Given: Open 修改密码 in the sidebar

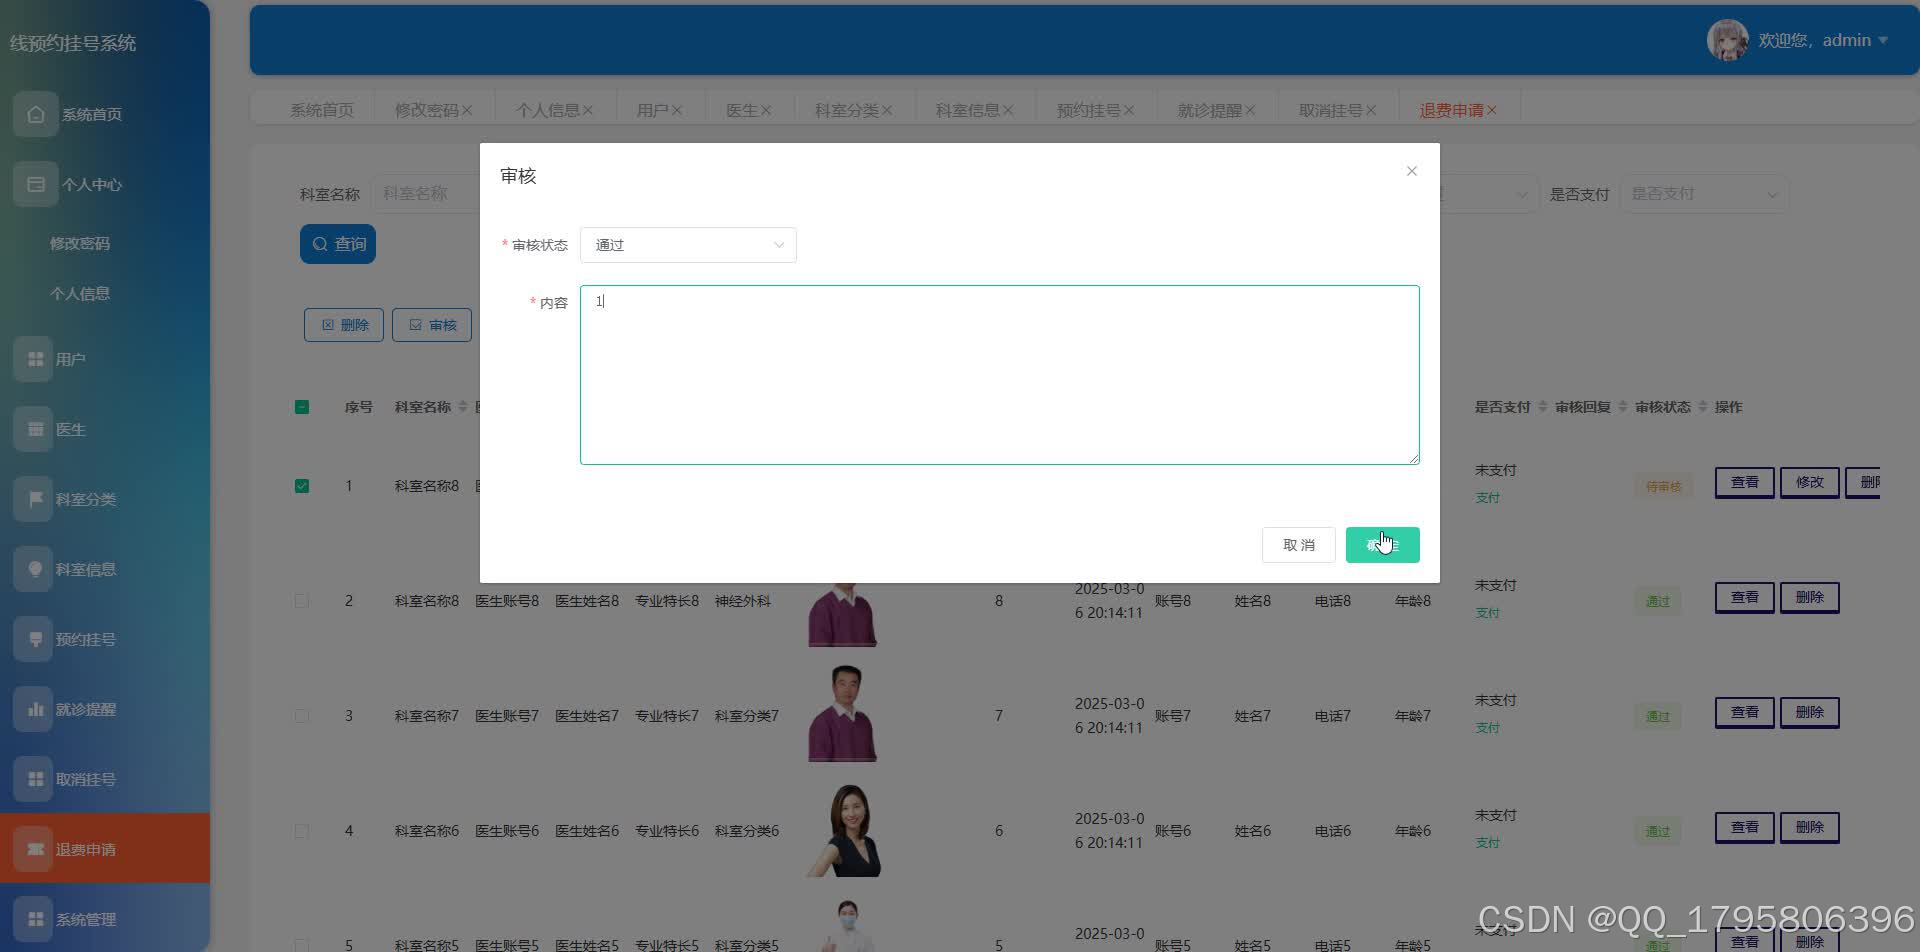Looking at the screenshot, I should [x=80, y=243].
